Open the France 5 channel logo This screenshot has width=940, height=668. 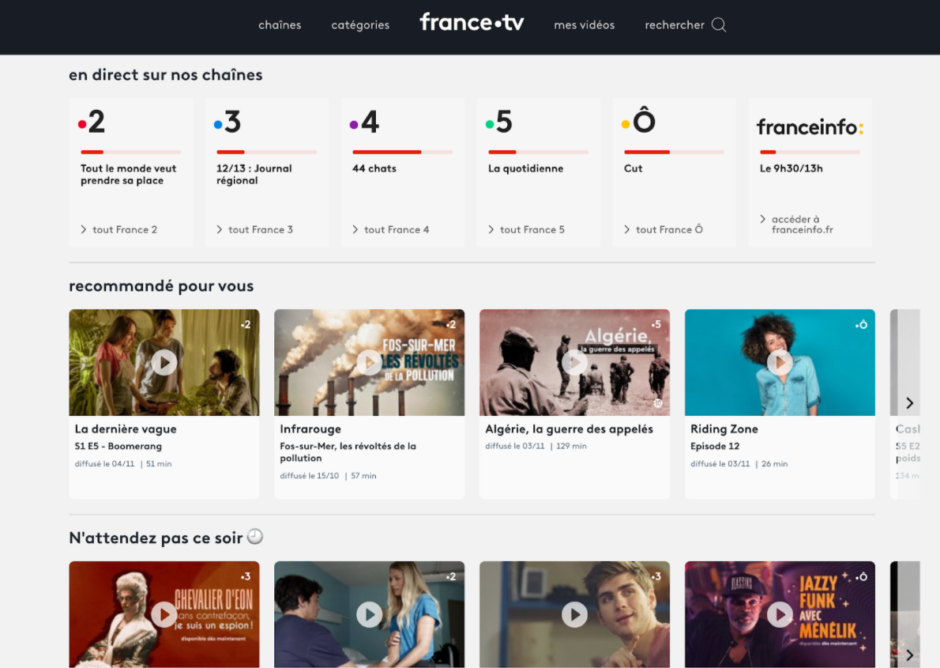499,122
